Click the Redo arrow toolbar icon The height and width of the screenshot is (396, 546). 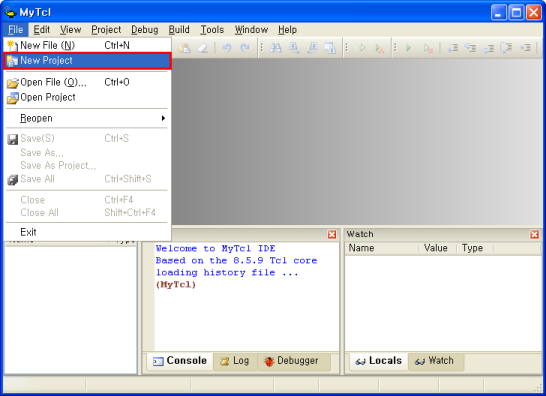click(x=245, y=48)
